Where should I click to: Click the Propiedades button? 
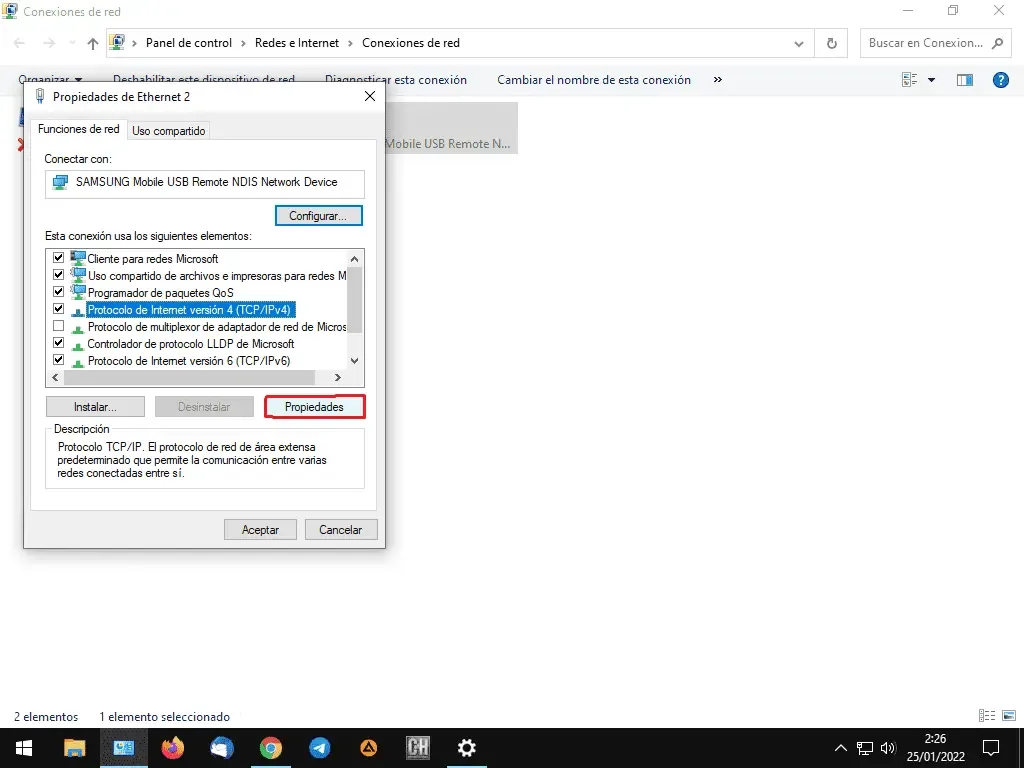click(314, 407)
